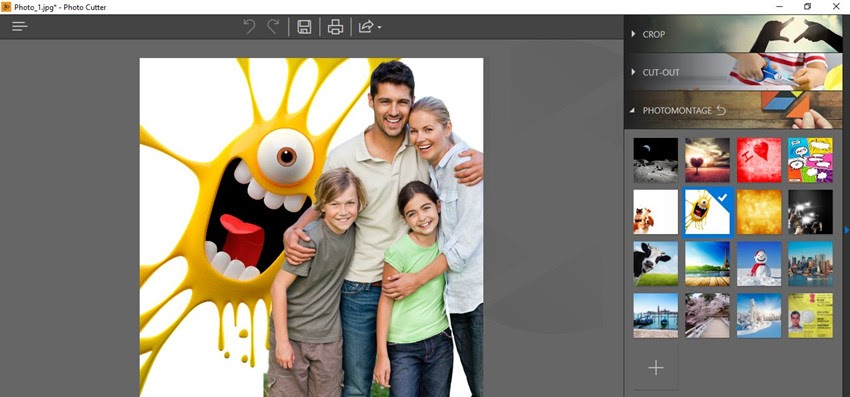
Task: Add a custom background with plus button
Action: pyautogui.click(x=655, y=368)
